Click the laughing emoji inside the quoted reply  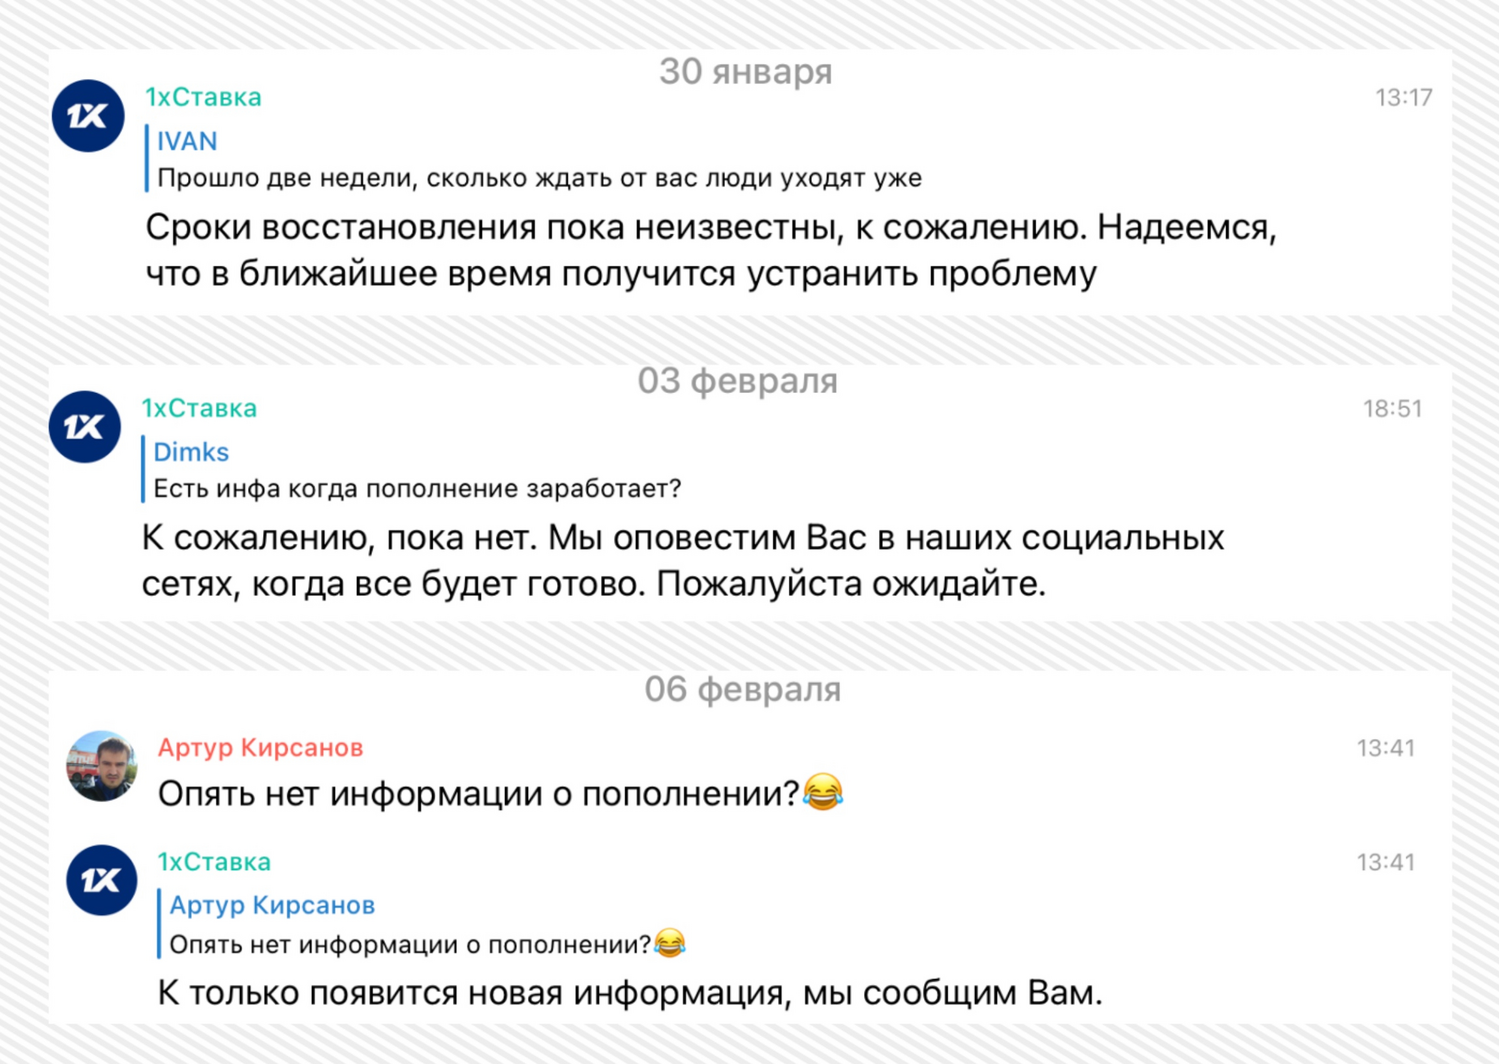[670, 944]
